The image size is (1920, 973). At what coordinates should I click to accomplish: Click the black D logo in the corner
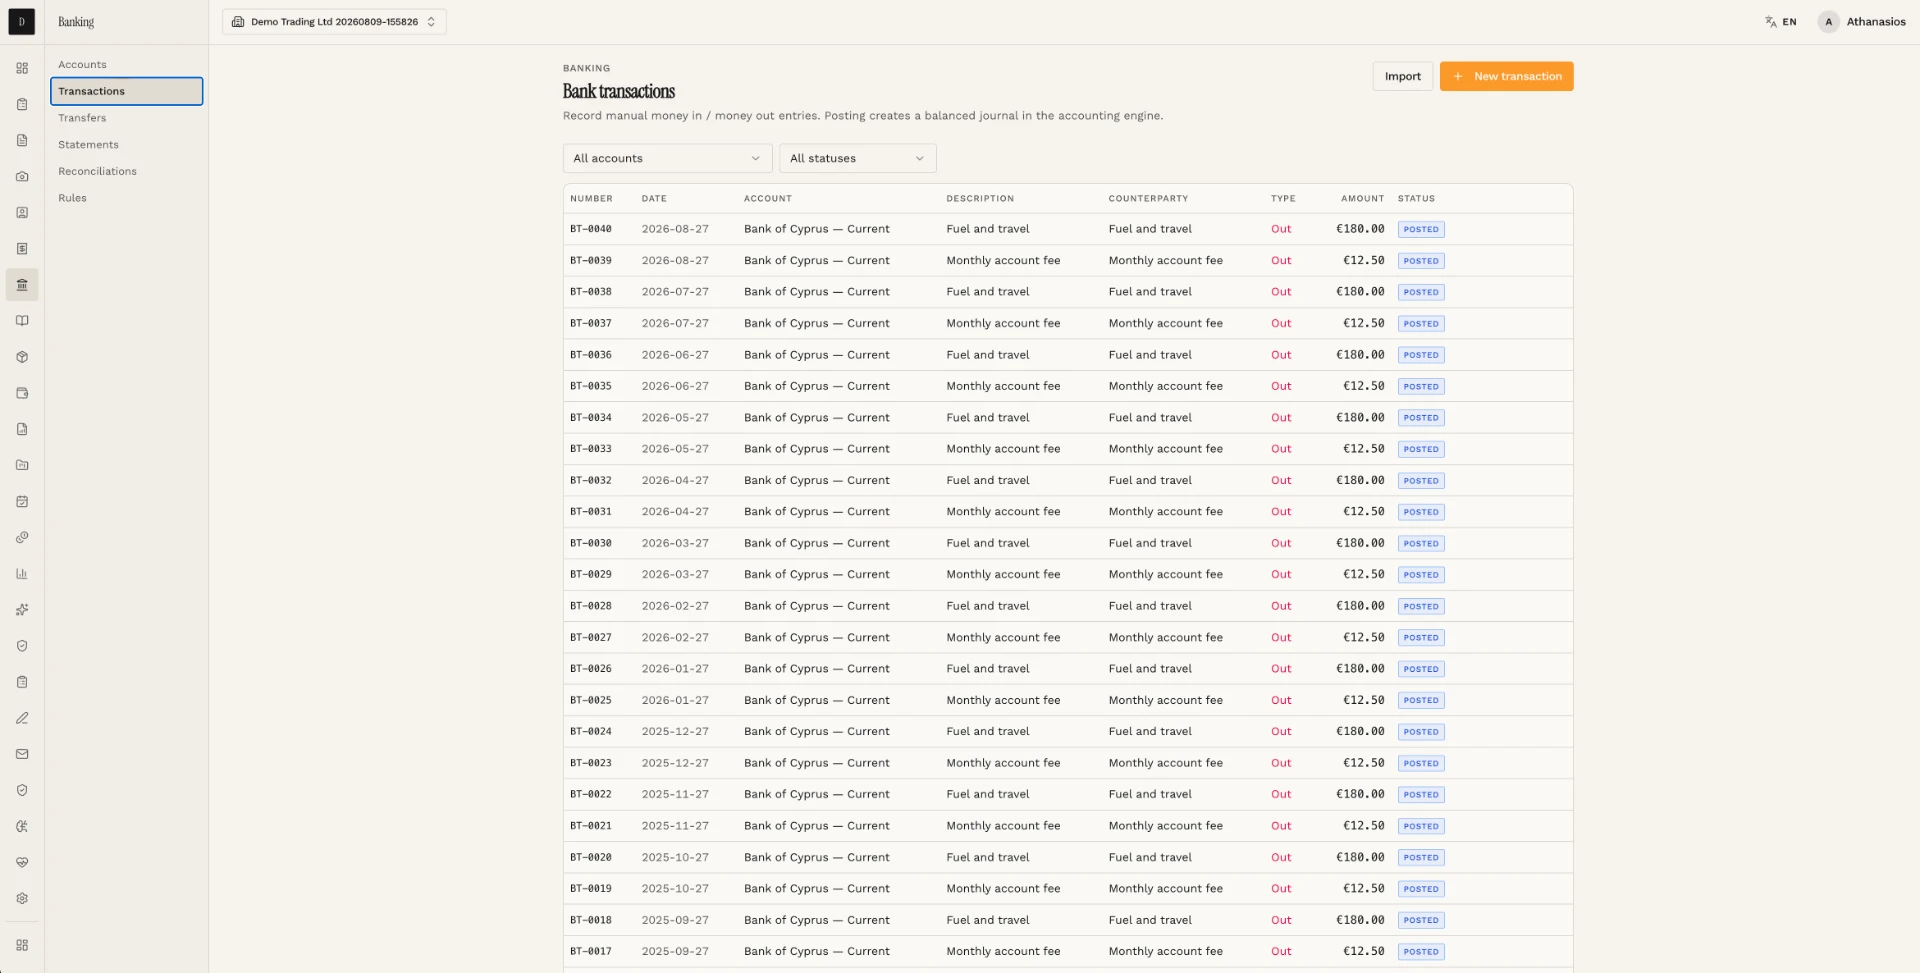click(22, 22)
